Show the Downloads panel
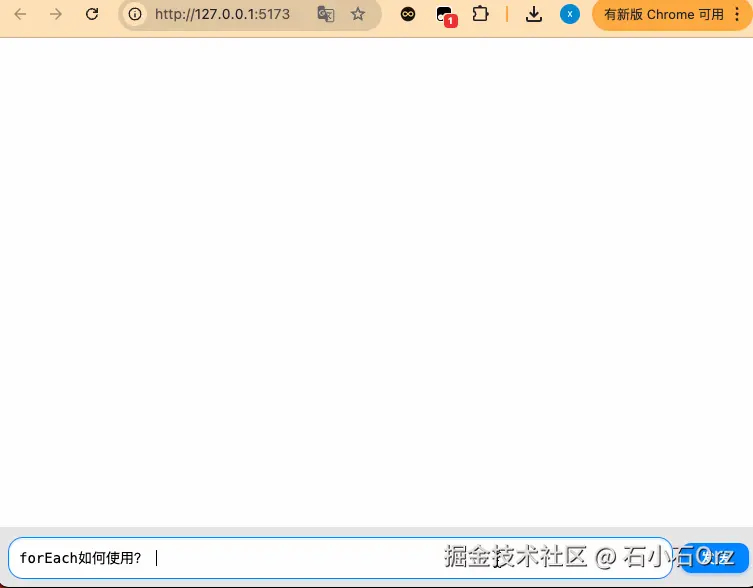This screenshot has height=588, width=753. pyautogui.click(x=534, y=14)
